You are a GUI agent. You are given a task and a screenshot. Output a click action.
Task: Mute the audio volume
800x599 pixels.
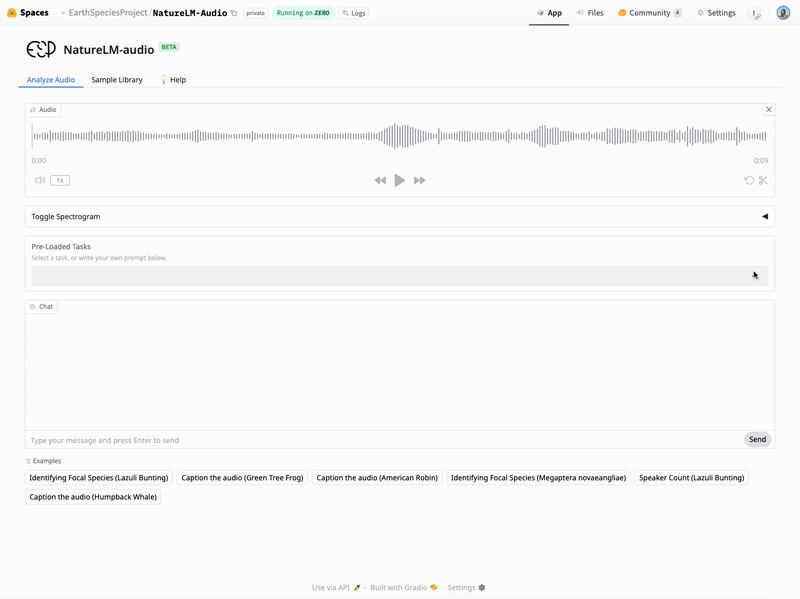38,180
